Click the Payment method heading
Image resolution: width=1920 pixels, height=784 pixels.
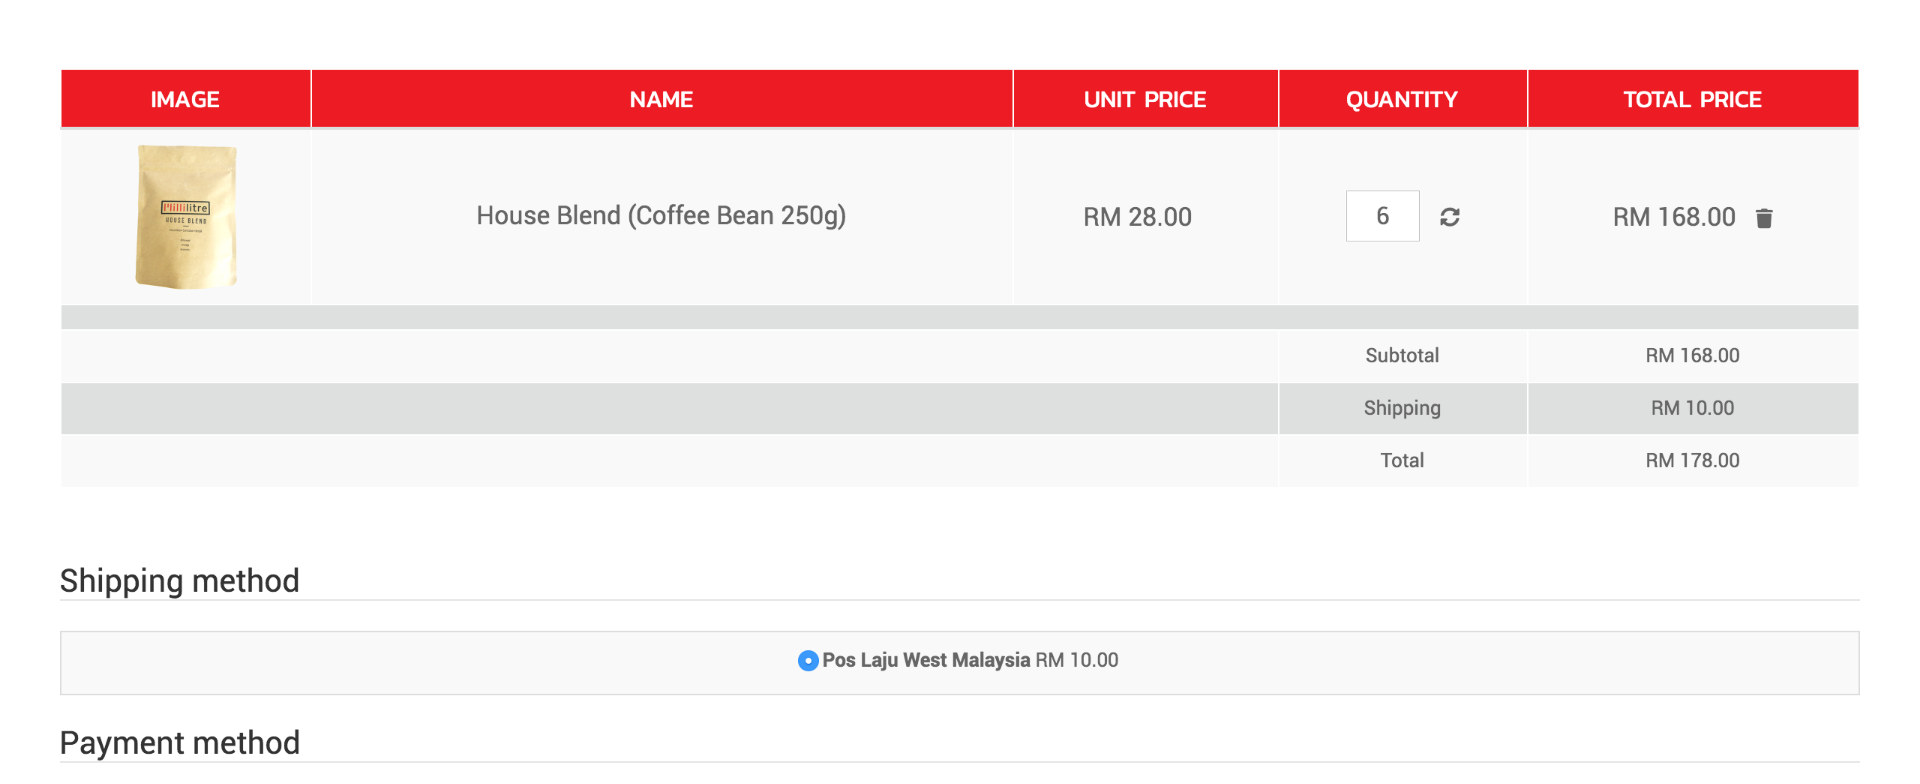pos(180,743)
